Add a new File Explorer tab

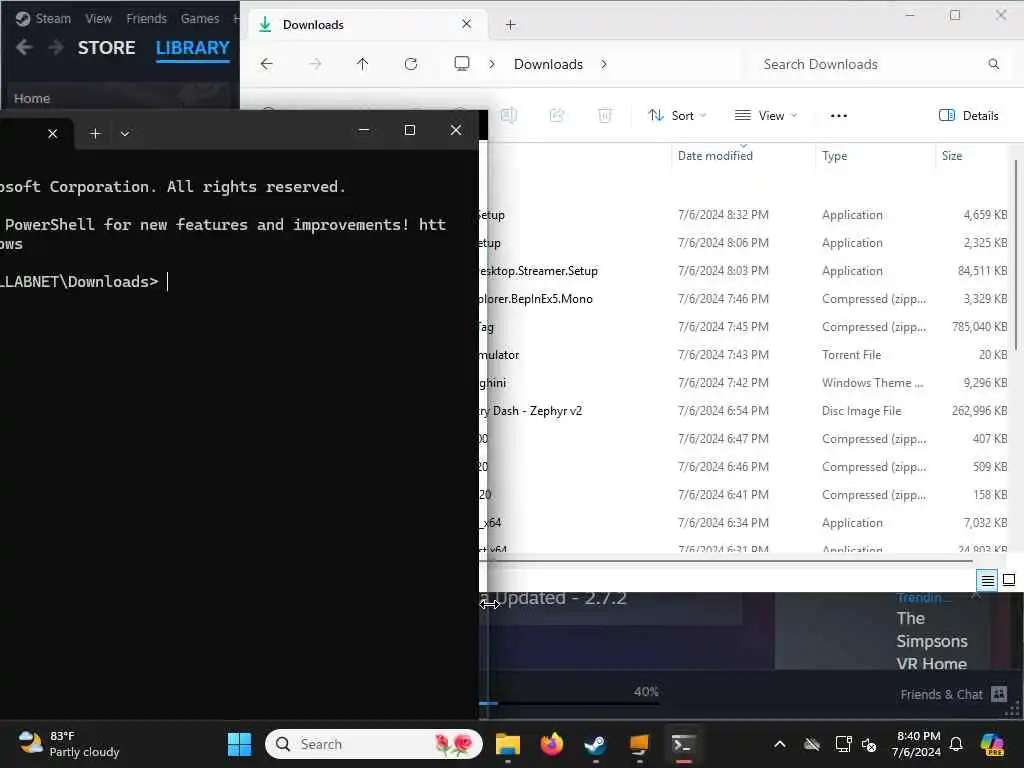point(511,25)
